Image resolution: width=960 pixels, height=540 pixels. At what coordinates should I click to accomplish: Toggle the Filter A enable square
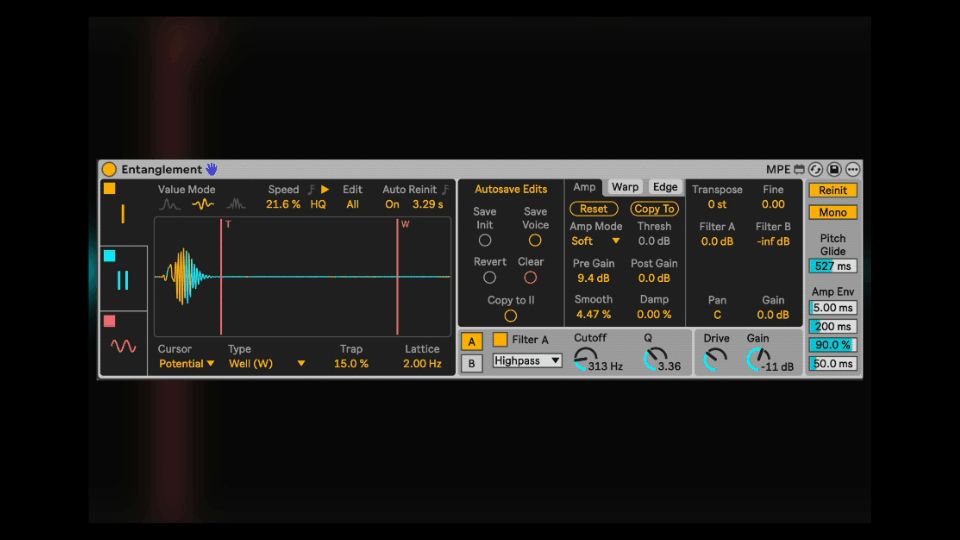[500, 339]
